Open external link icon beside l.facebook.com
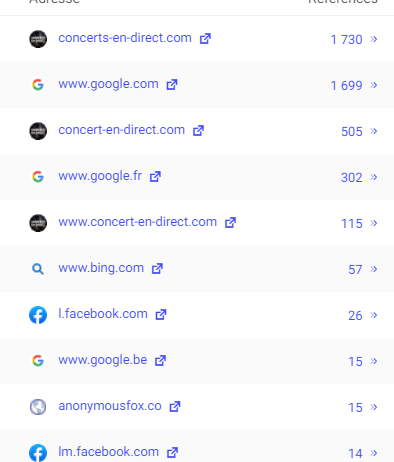 161,315
